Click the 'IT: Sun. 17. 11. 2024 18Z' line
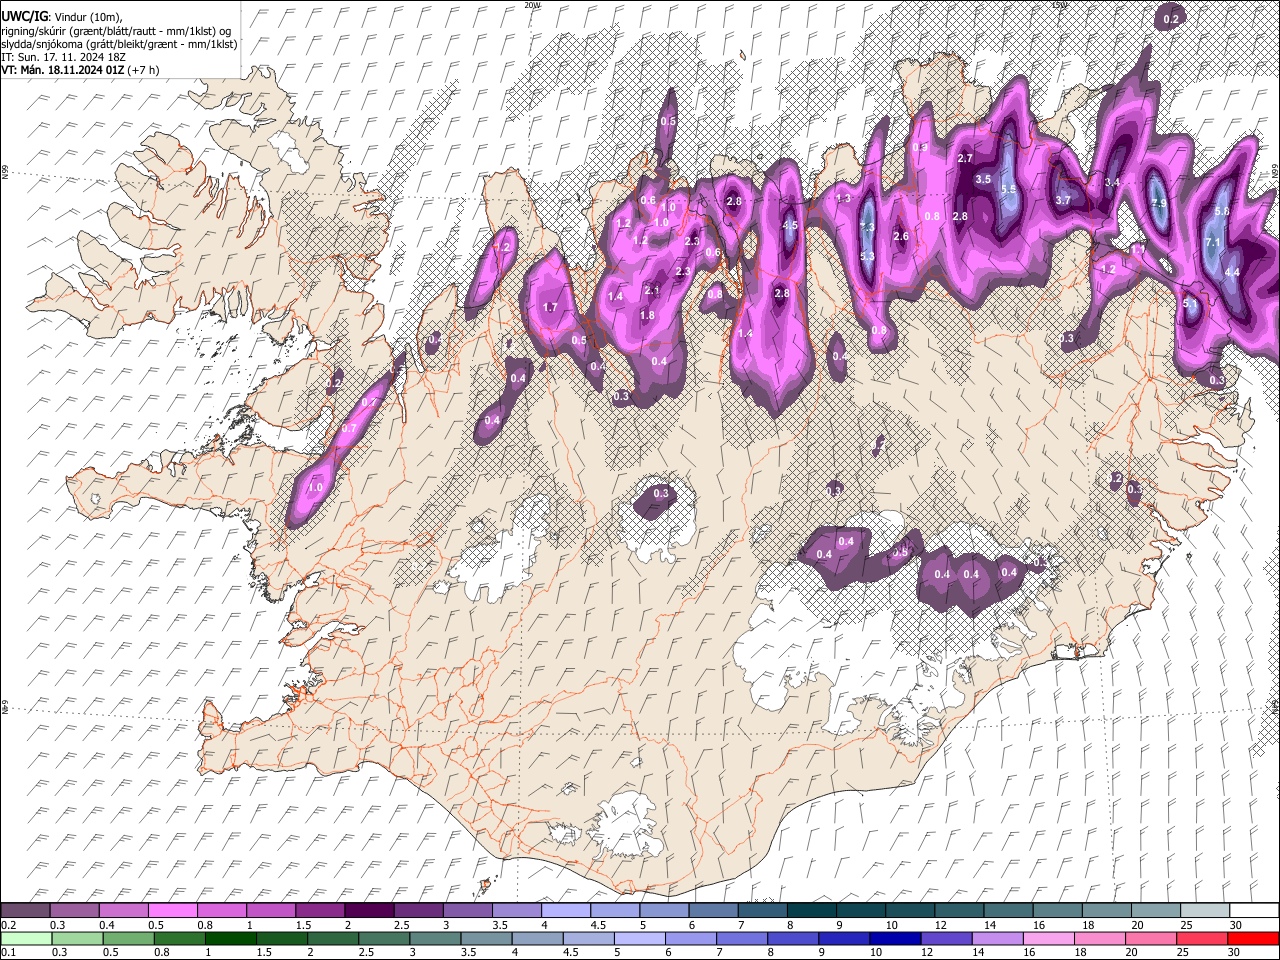The image size is (1280, 960). click(63, 57)
